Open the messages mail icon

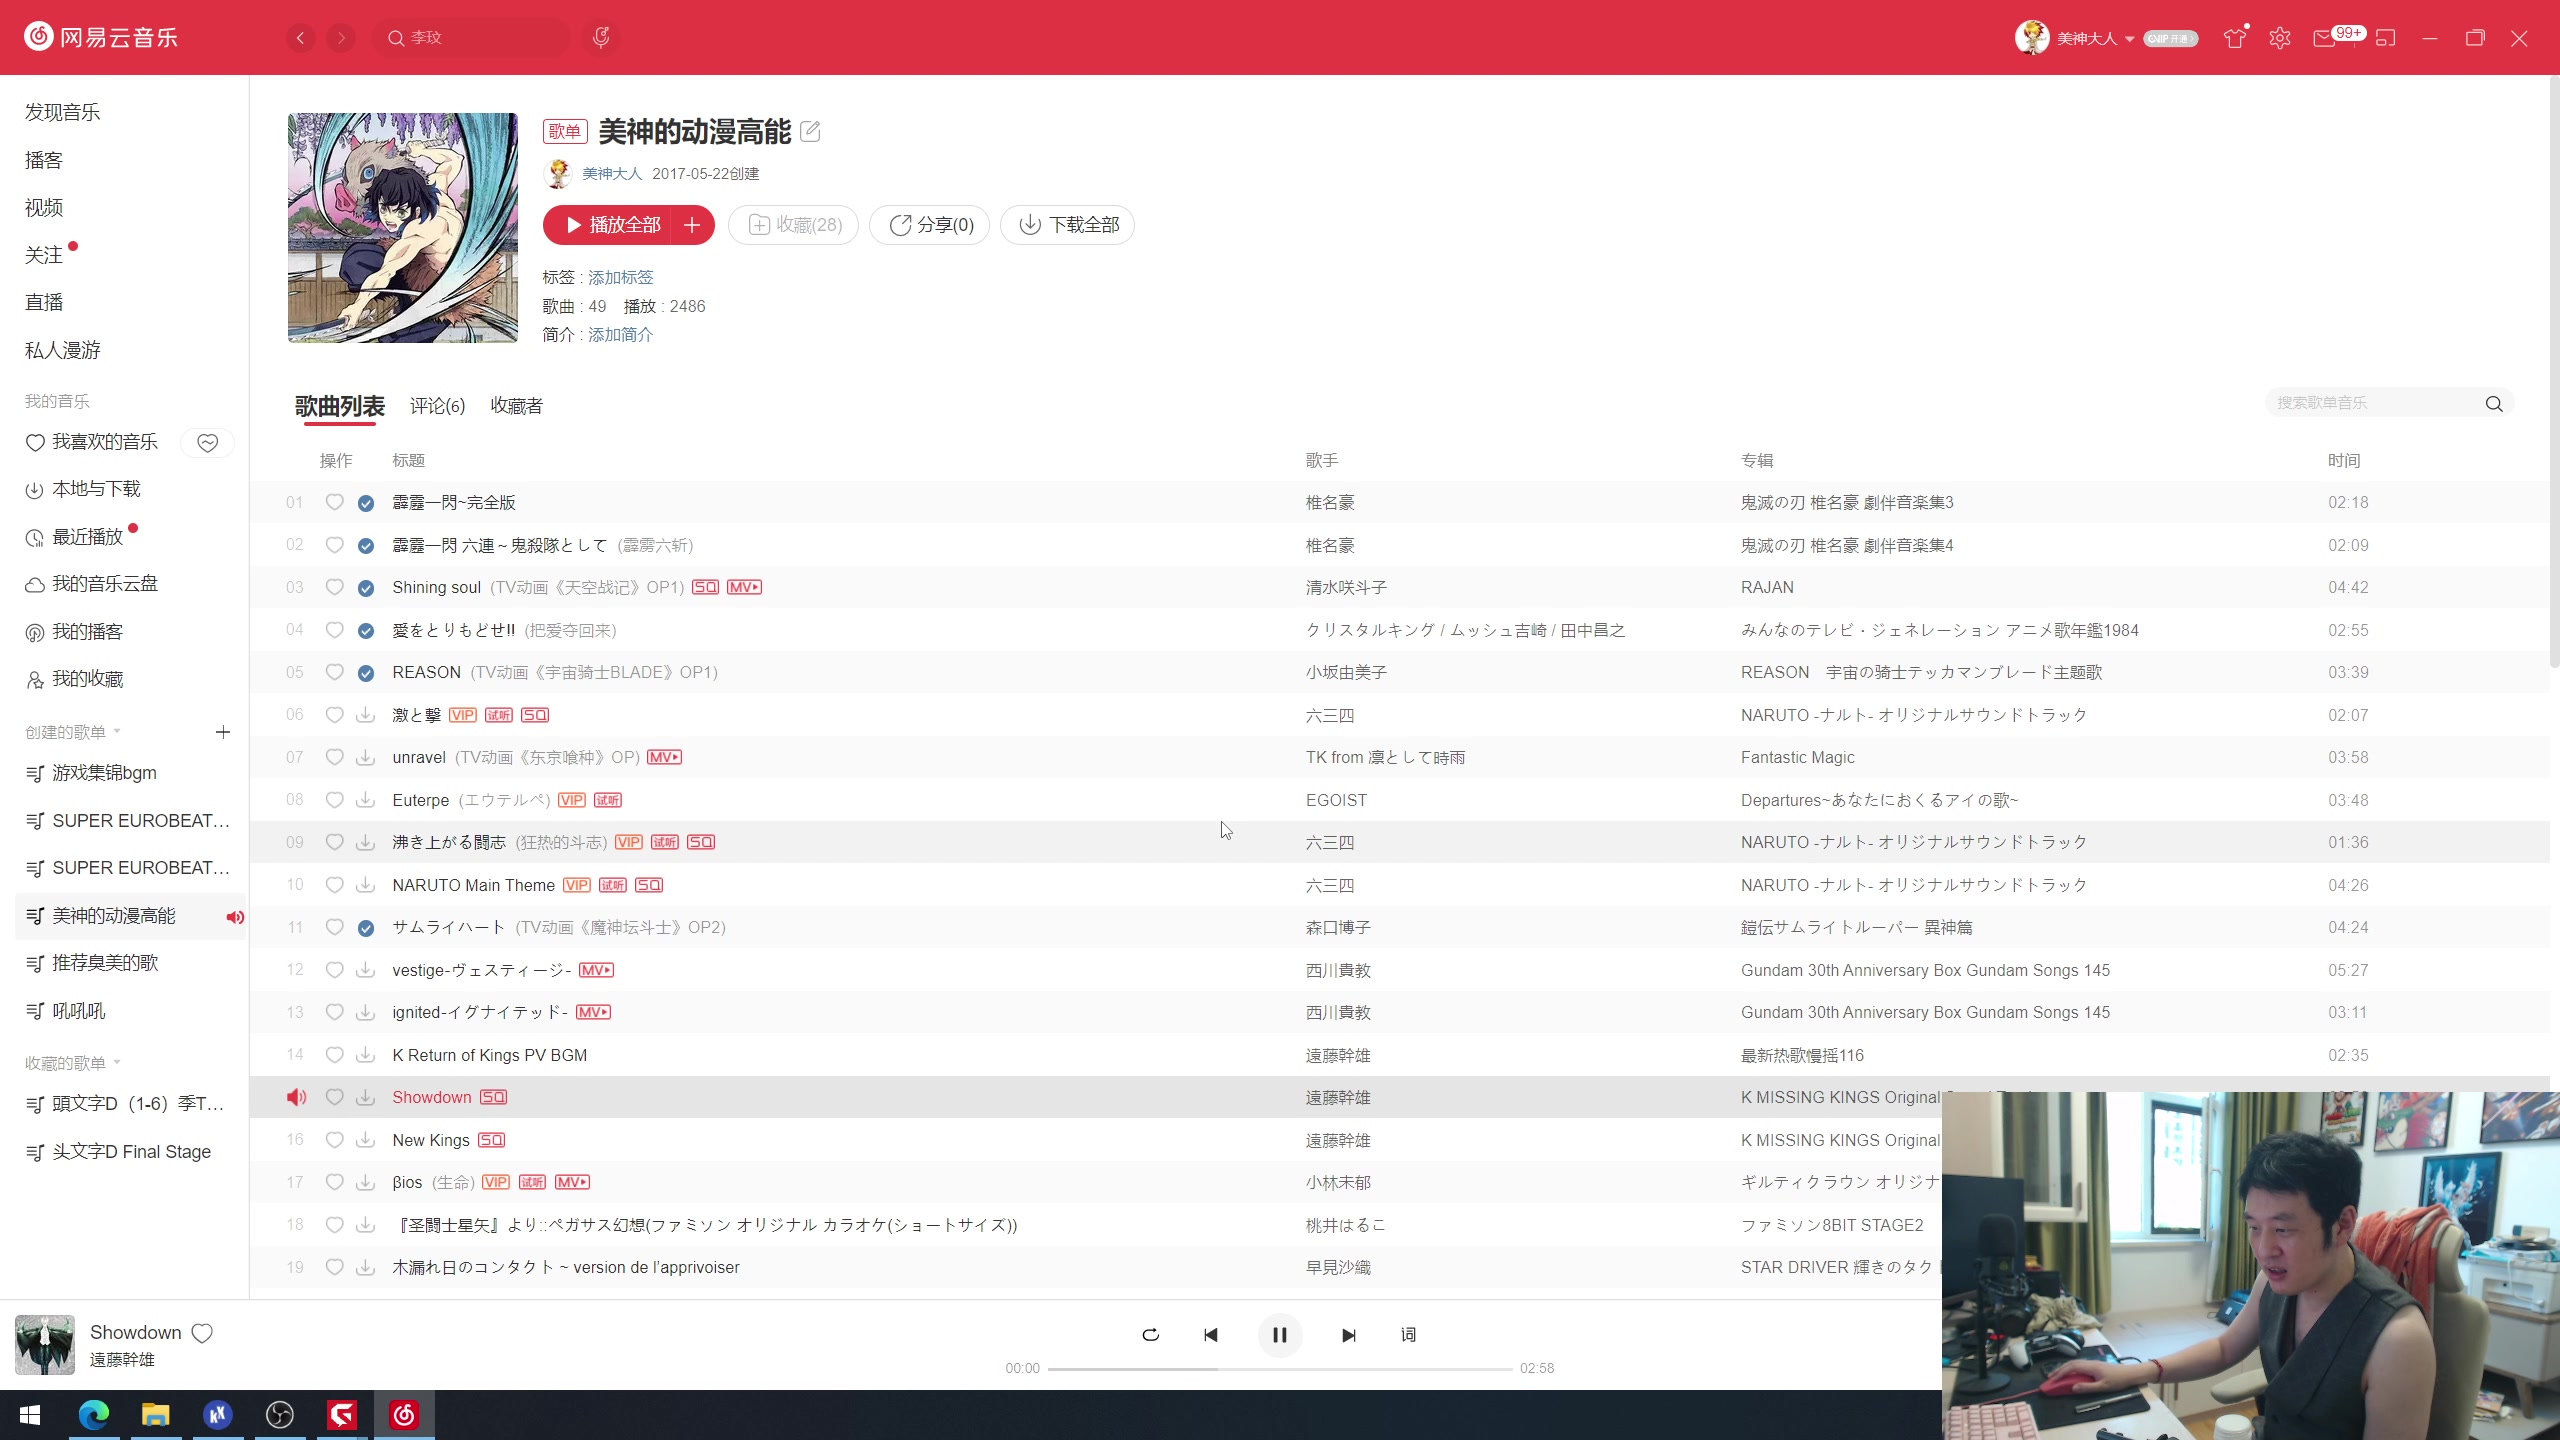pos(2324,38)
